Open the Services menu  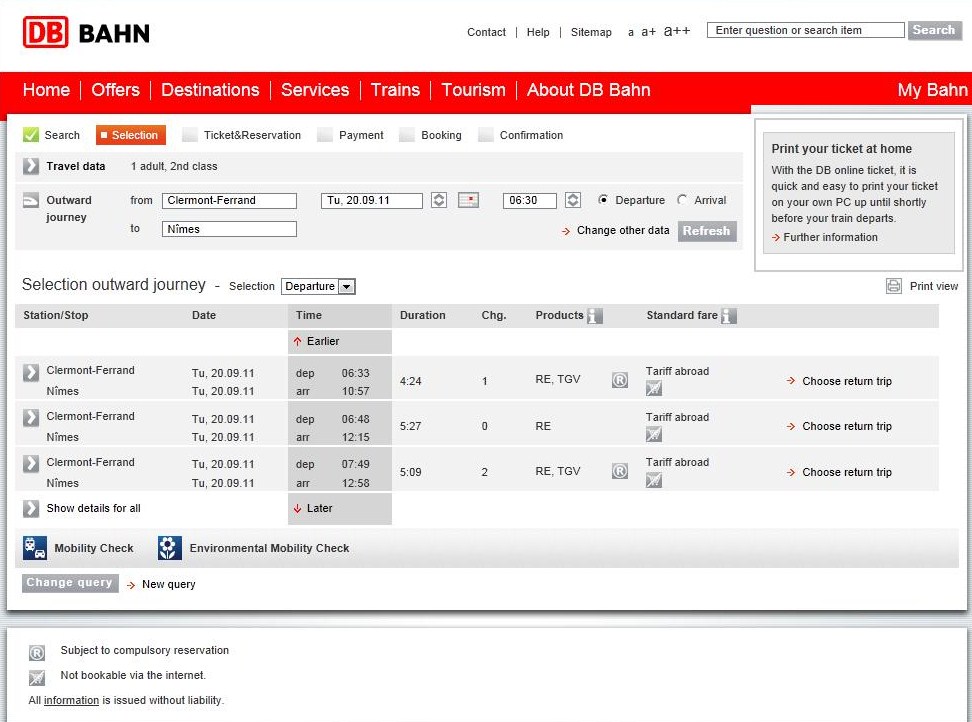tap(315, 90)
